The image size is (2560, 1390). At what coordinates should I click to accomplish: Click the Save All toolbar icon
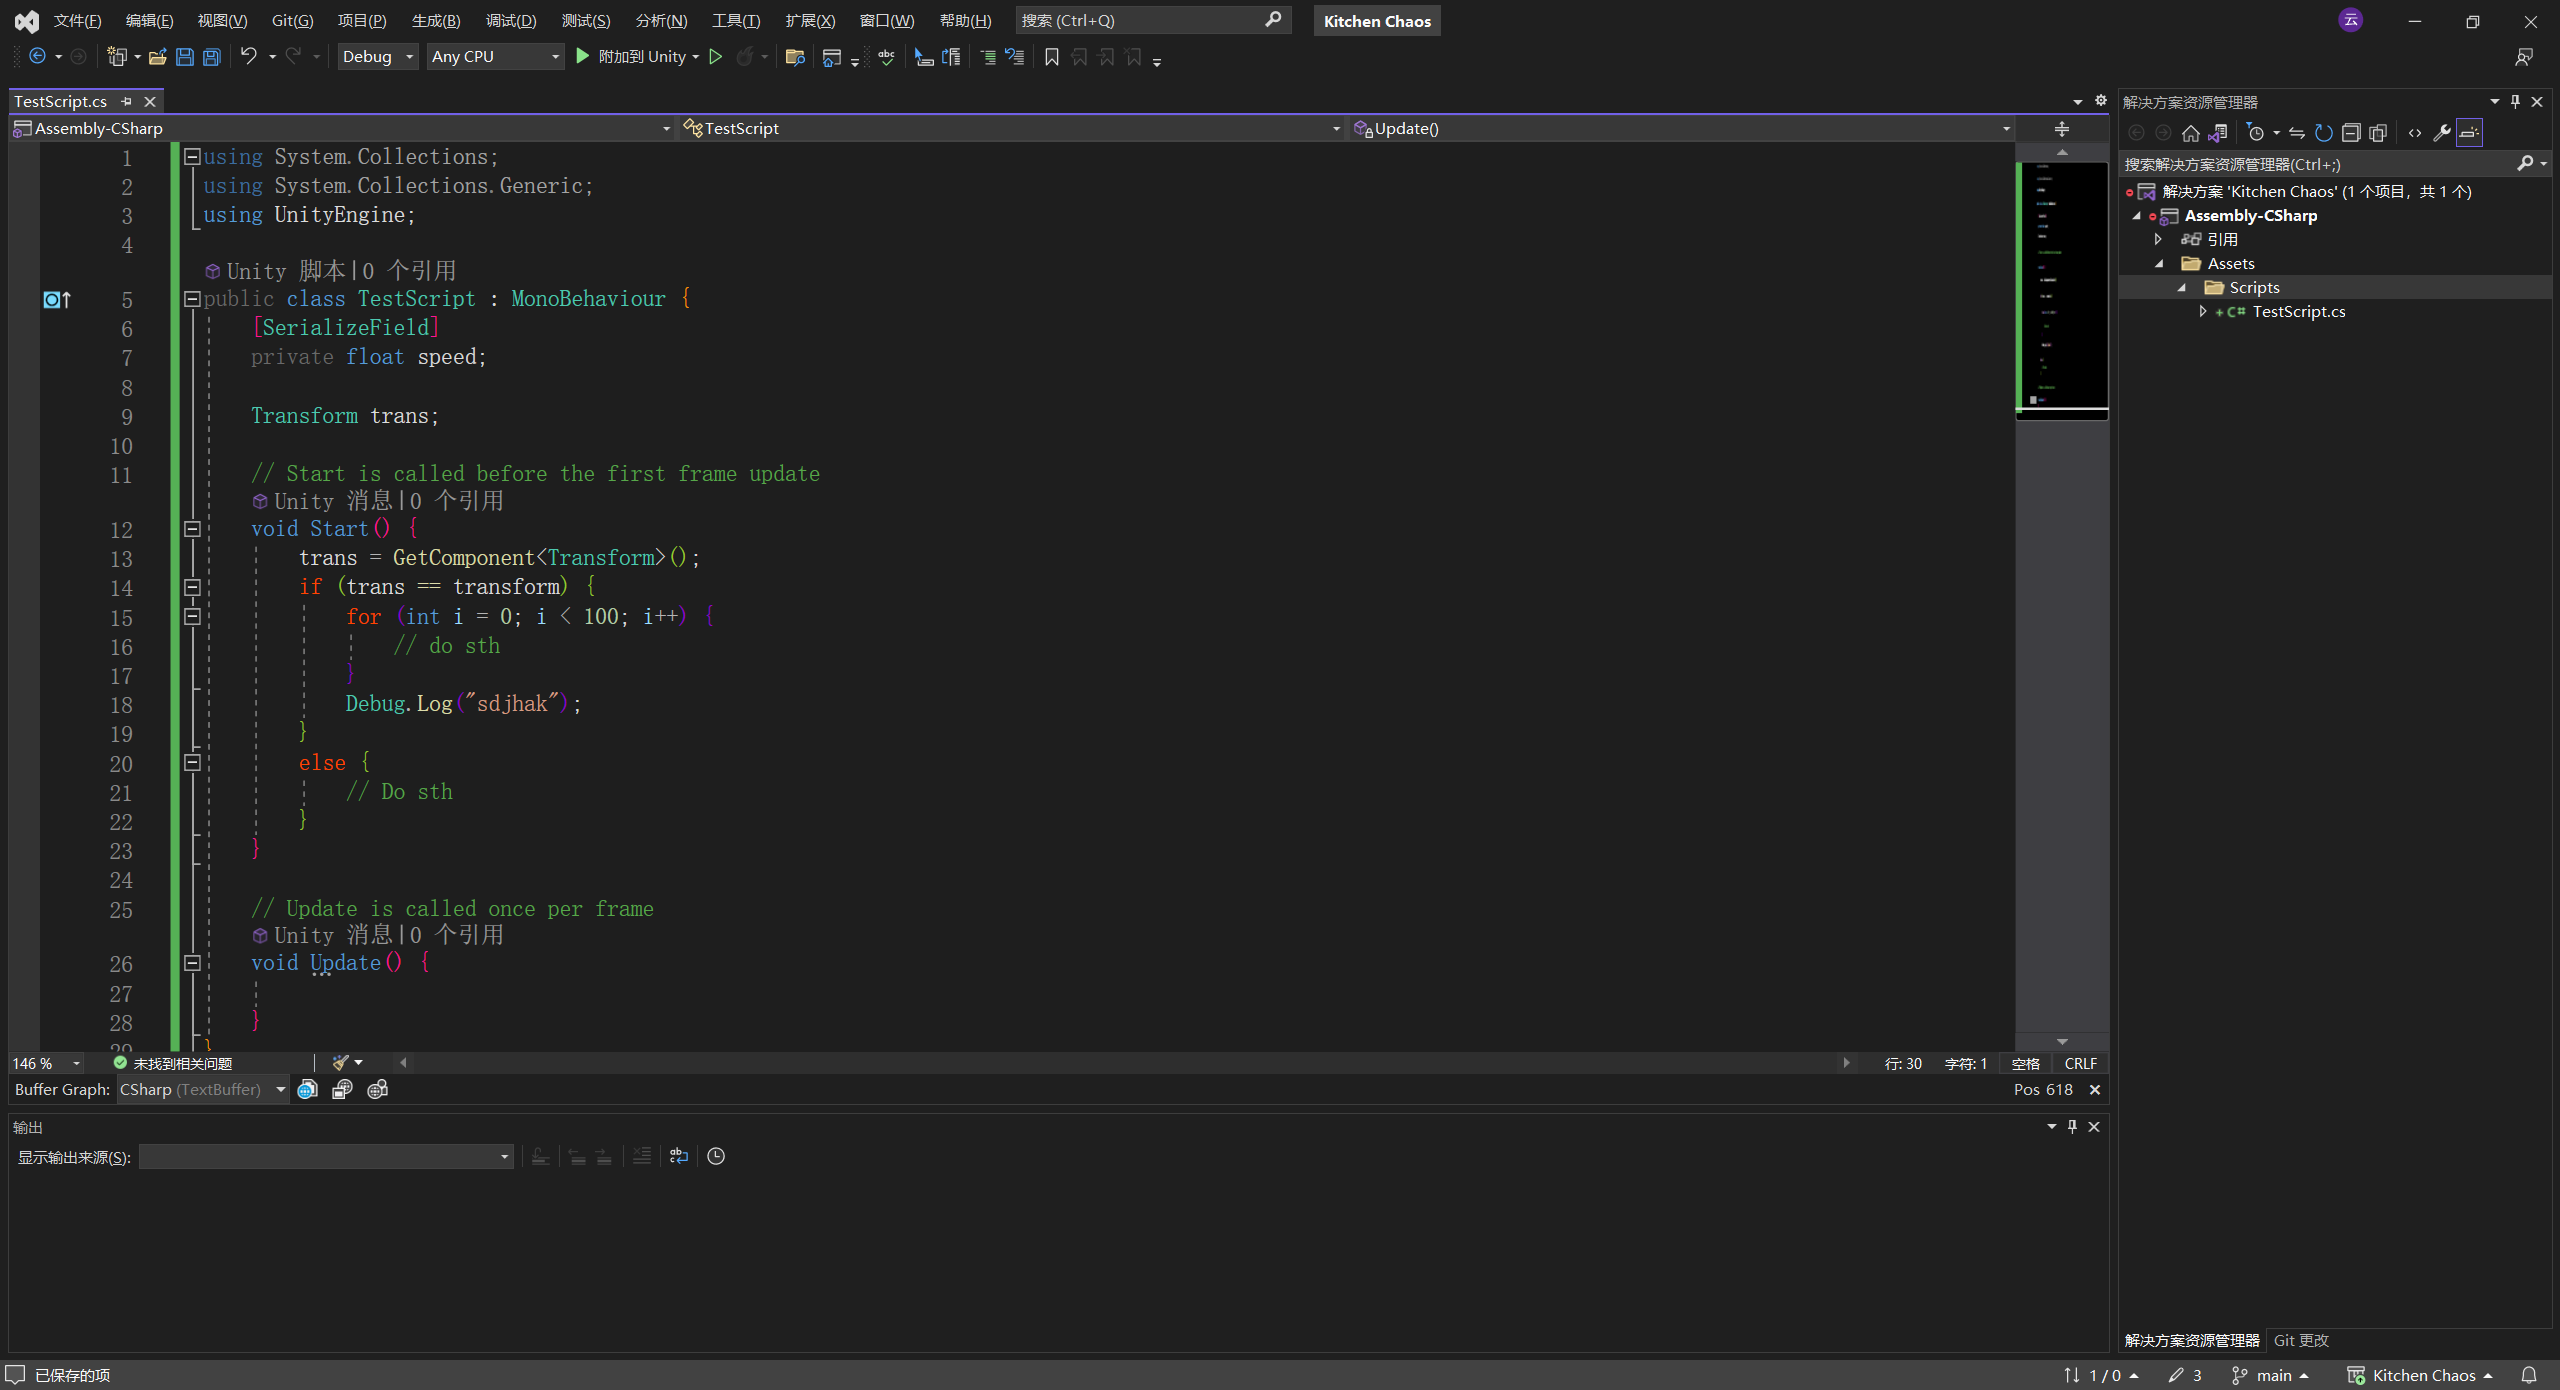pyautogui.click(x=211, y=57)
